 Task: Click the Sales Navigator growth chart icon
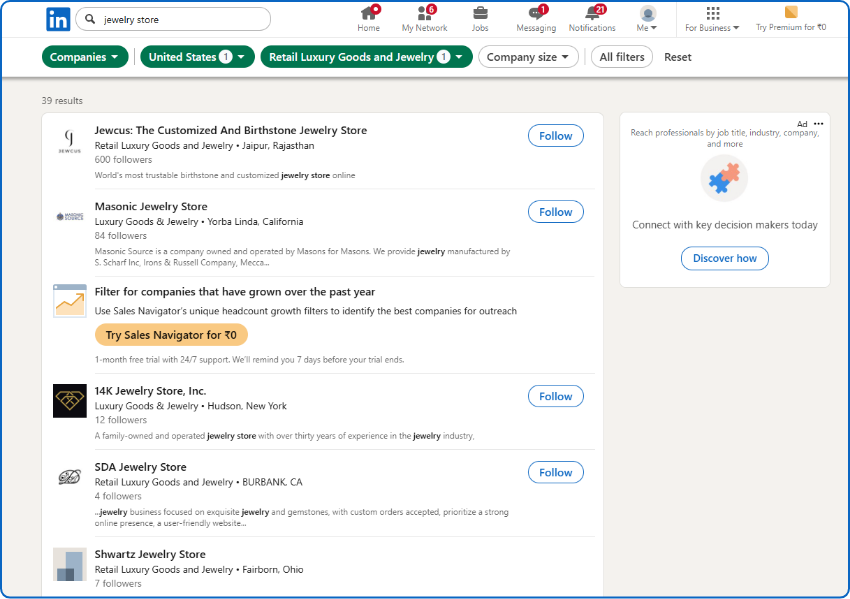pos(69,301)
